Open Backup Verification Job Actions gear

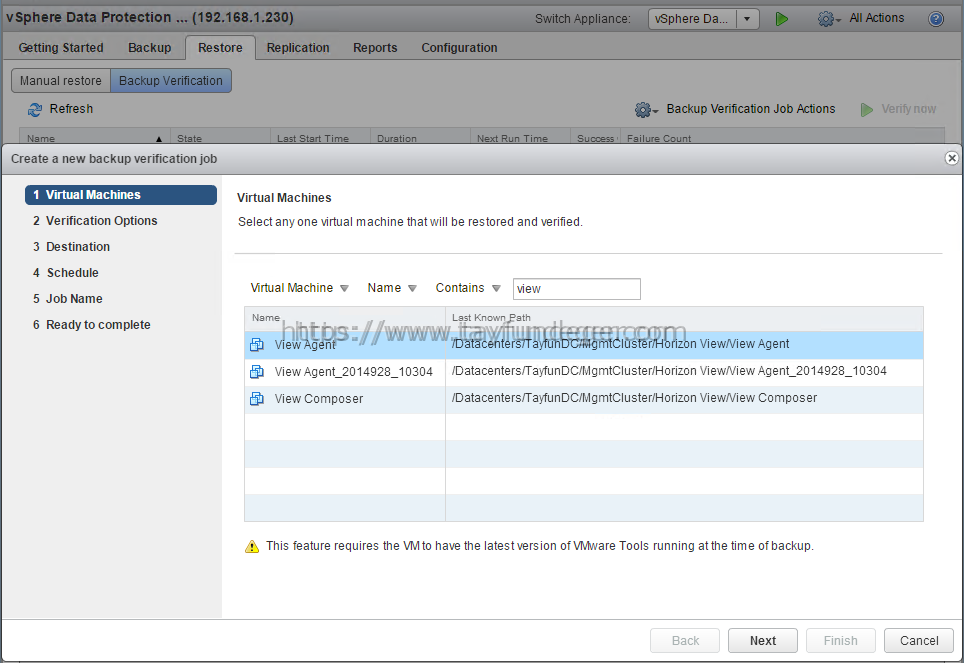pos(646,109)
